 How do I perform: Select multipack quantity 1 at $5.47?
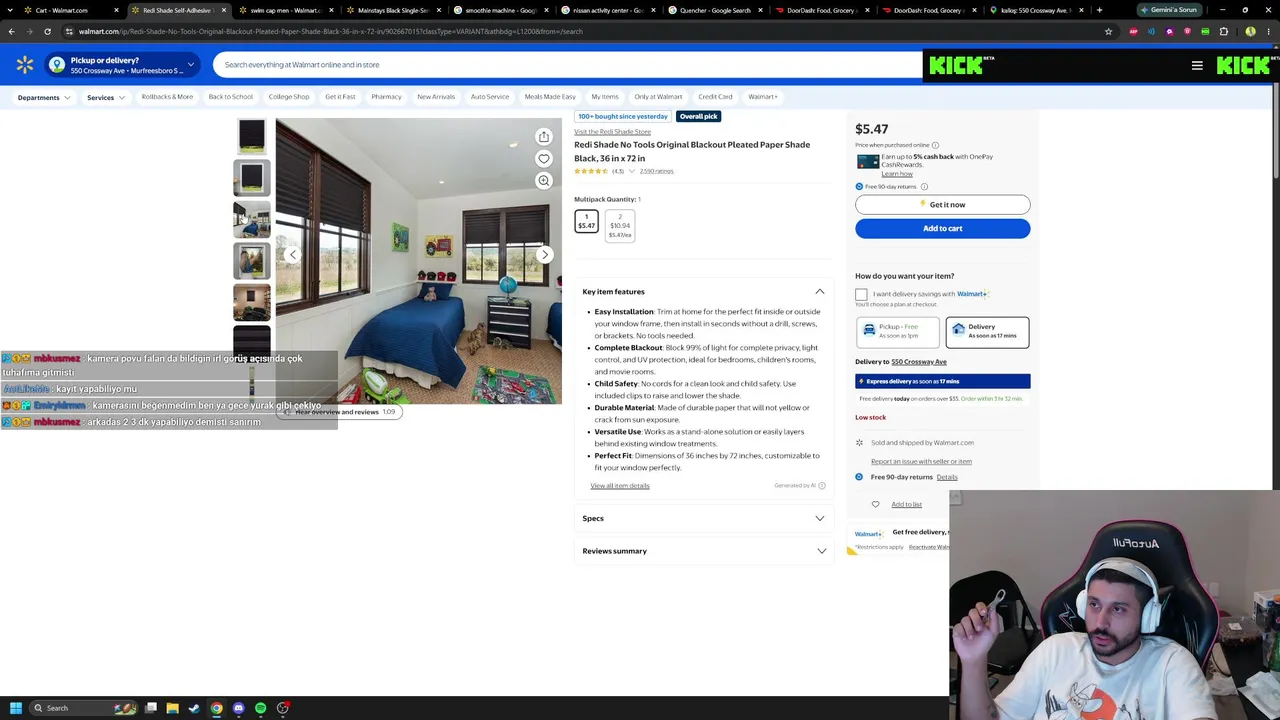587,221
